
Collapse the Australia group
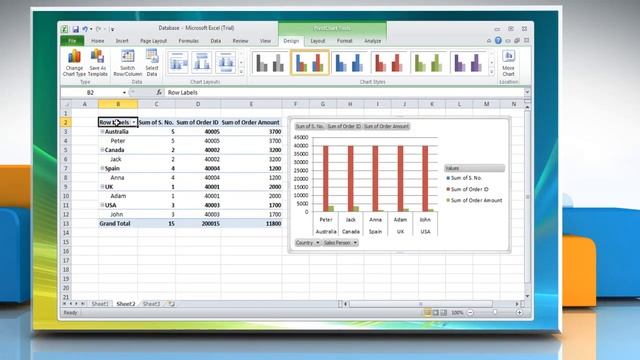tap(102, 131)
